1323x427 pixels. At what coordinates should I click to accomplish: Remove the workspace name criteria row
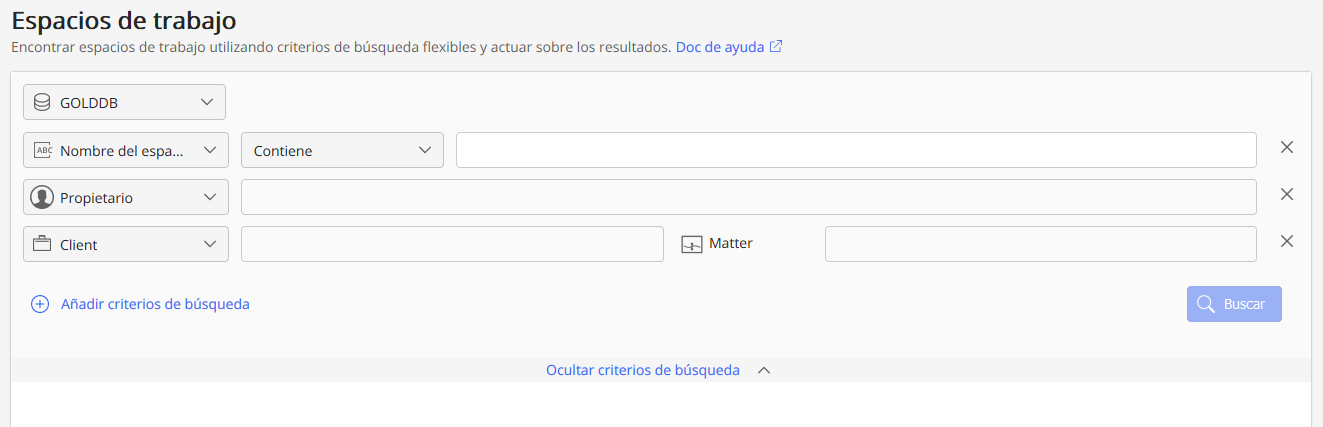(1287, 147)
